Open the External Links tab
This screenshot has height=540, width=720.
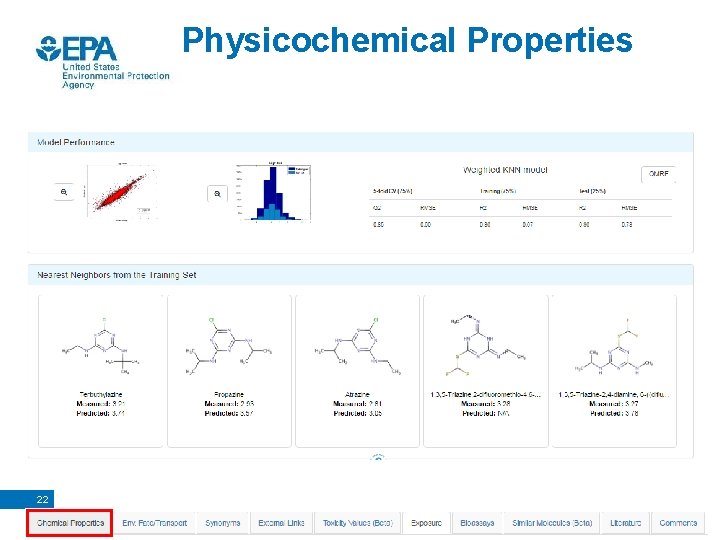point(281,523)
